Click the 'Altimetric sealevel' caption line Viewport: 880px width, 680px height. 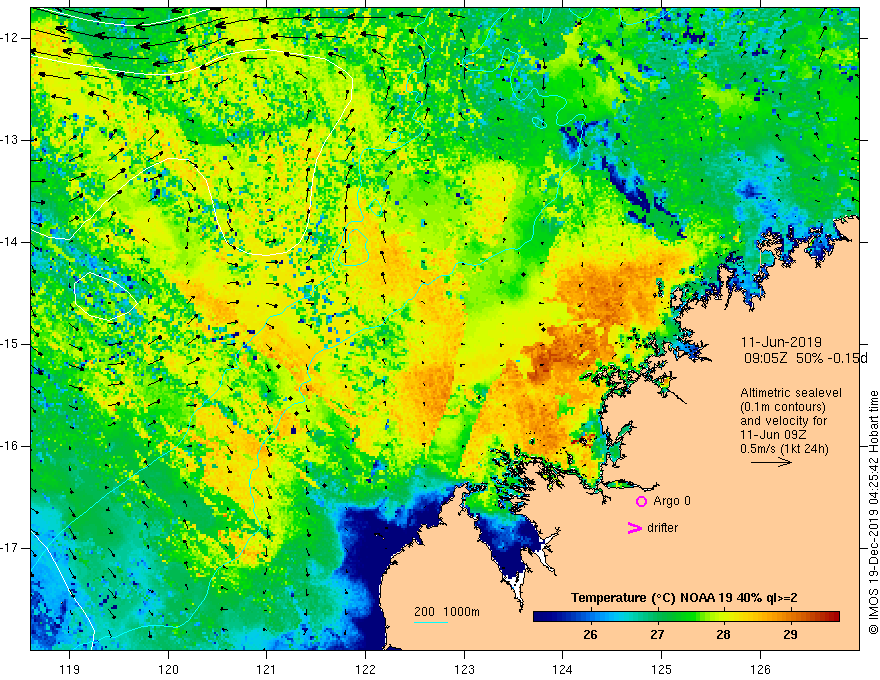791,393
